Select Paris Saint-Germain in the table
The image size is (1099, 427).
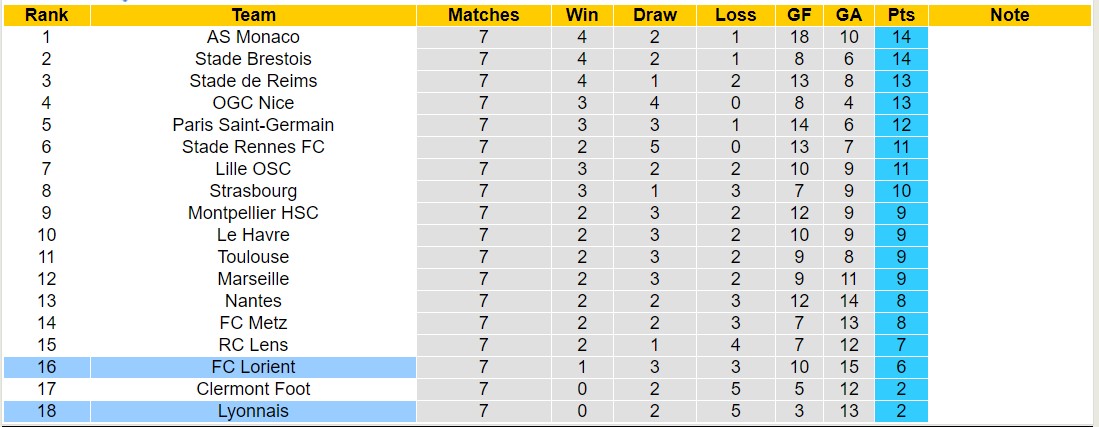coord(253,125)
